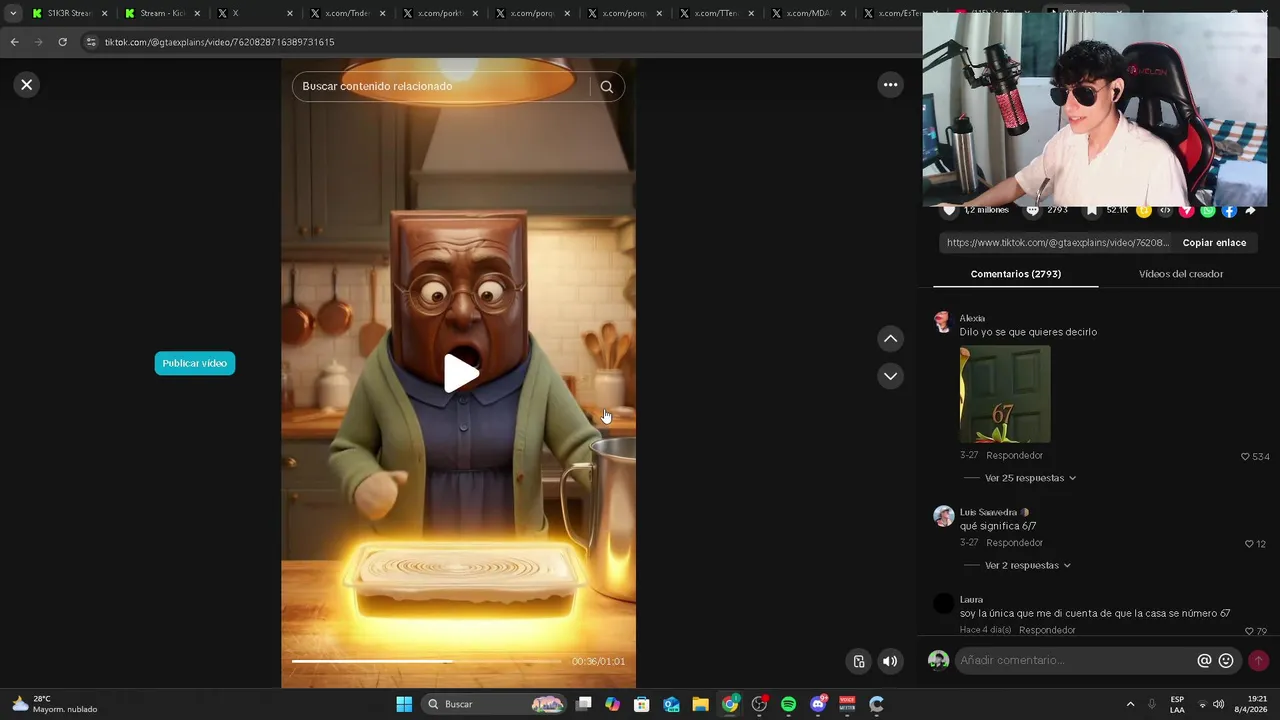The image size is (1280, 720).
Task: Go back in the browser
Action: click(14, 42)
